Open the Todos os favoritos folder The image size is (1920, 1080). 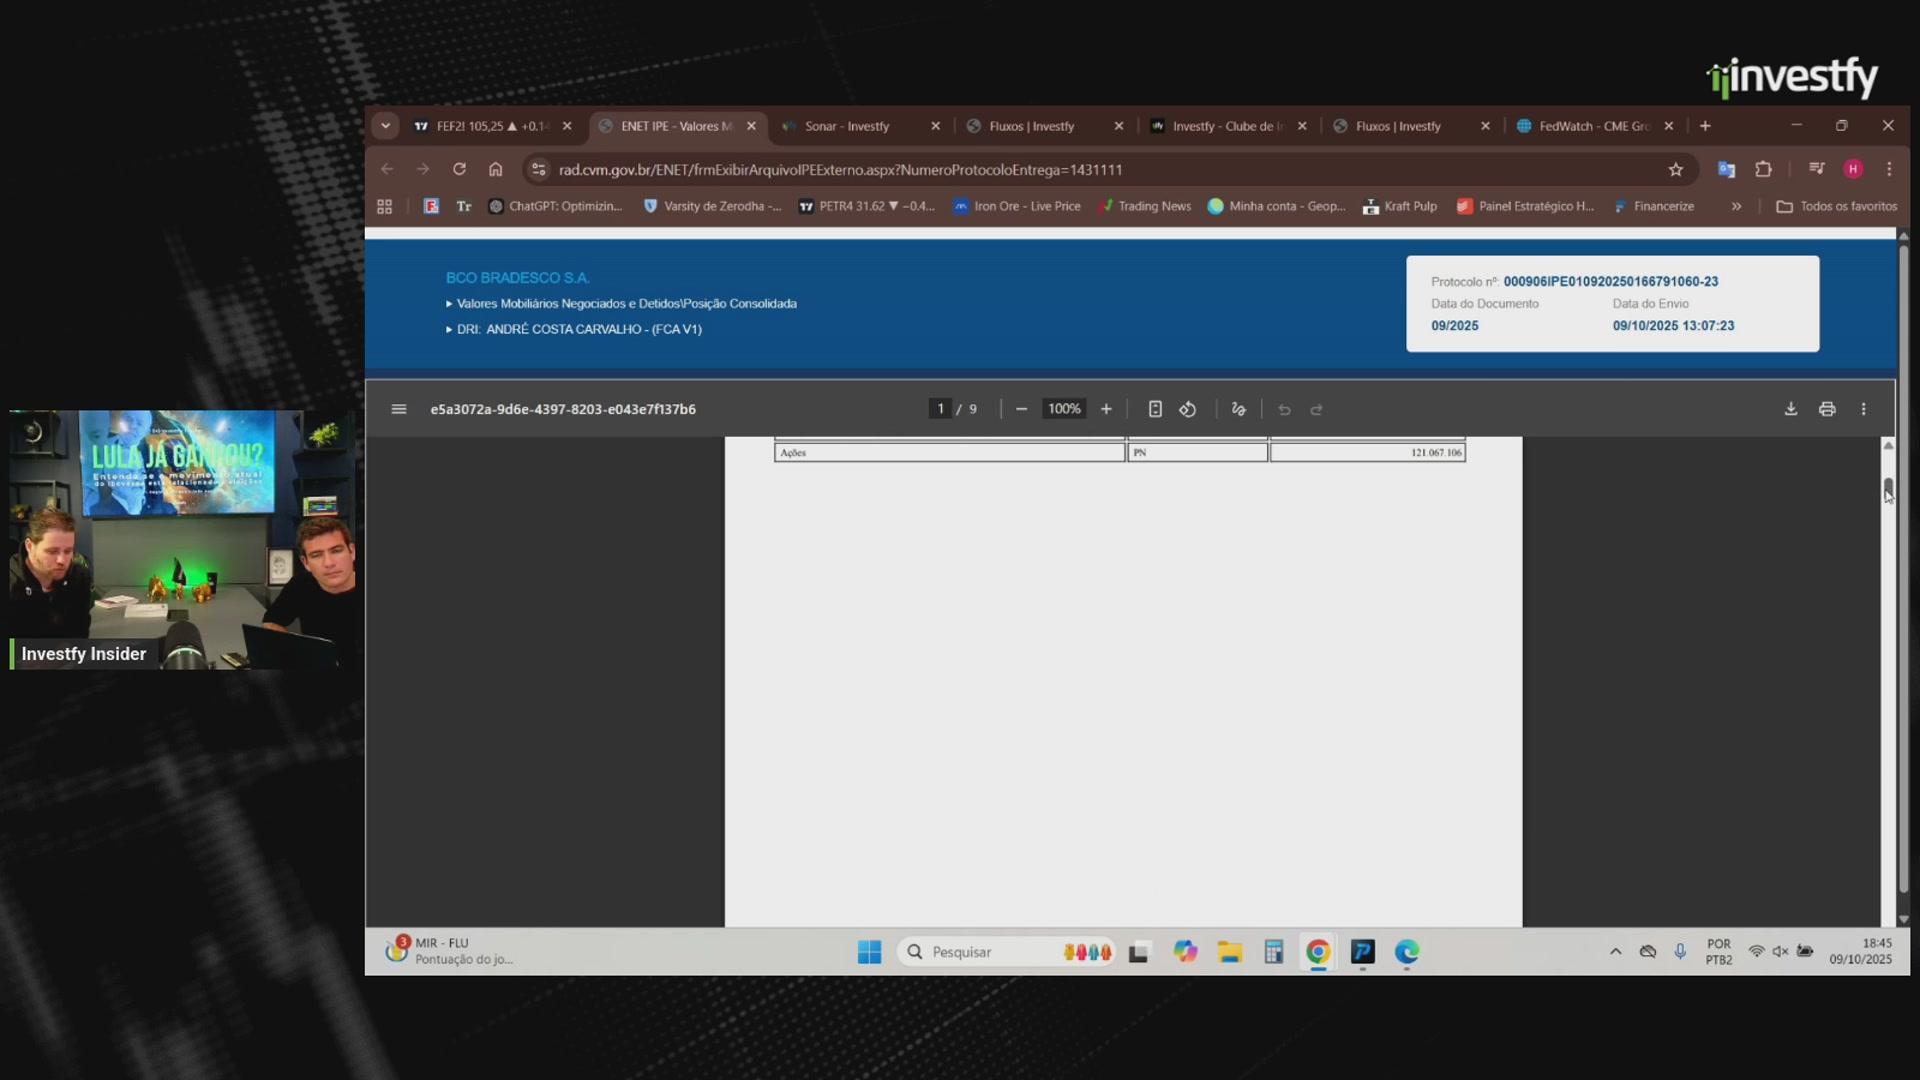[x=1837, y=206]
